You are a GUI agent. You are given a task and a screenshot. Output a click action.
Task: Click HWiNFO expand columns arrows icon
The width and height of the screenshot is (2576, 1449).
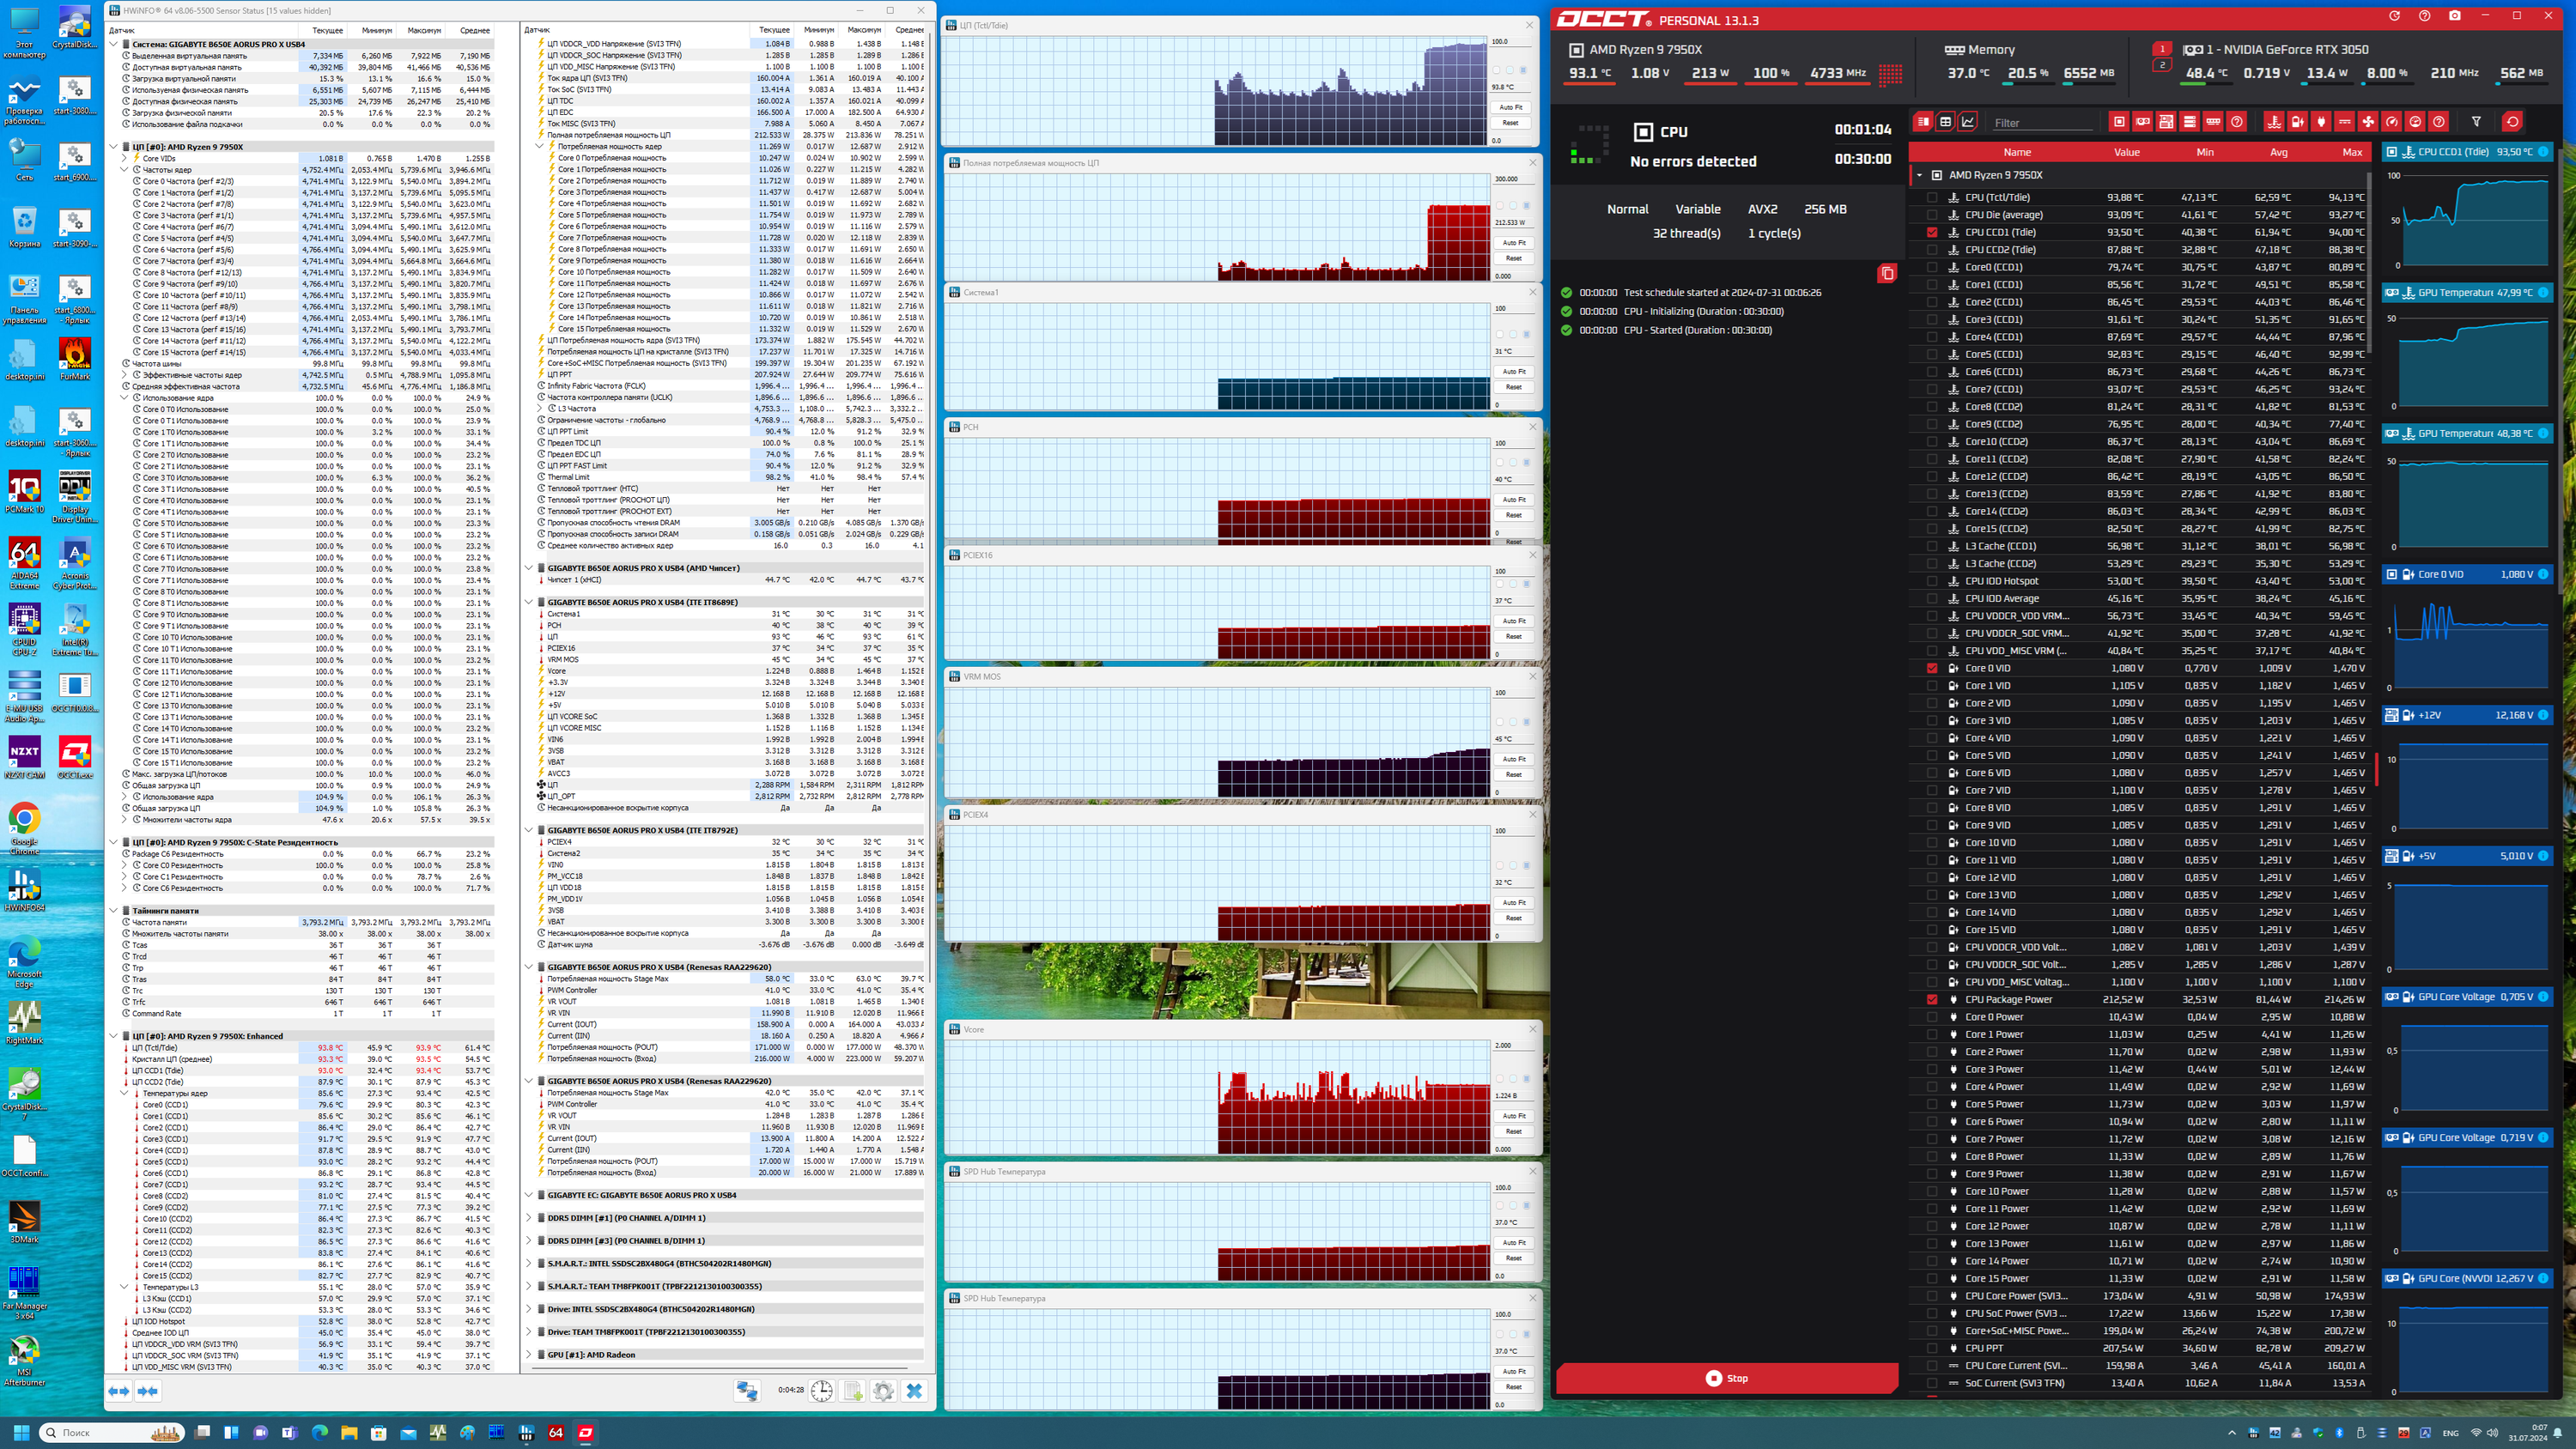tap(118, 1391)
